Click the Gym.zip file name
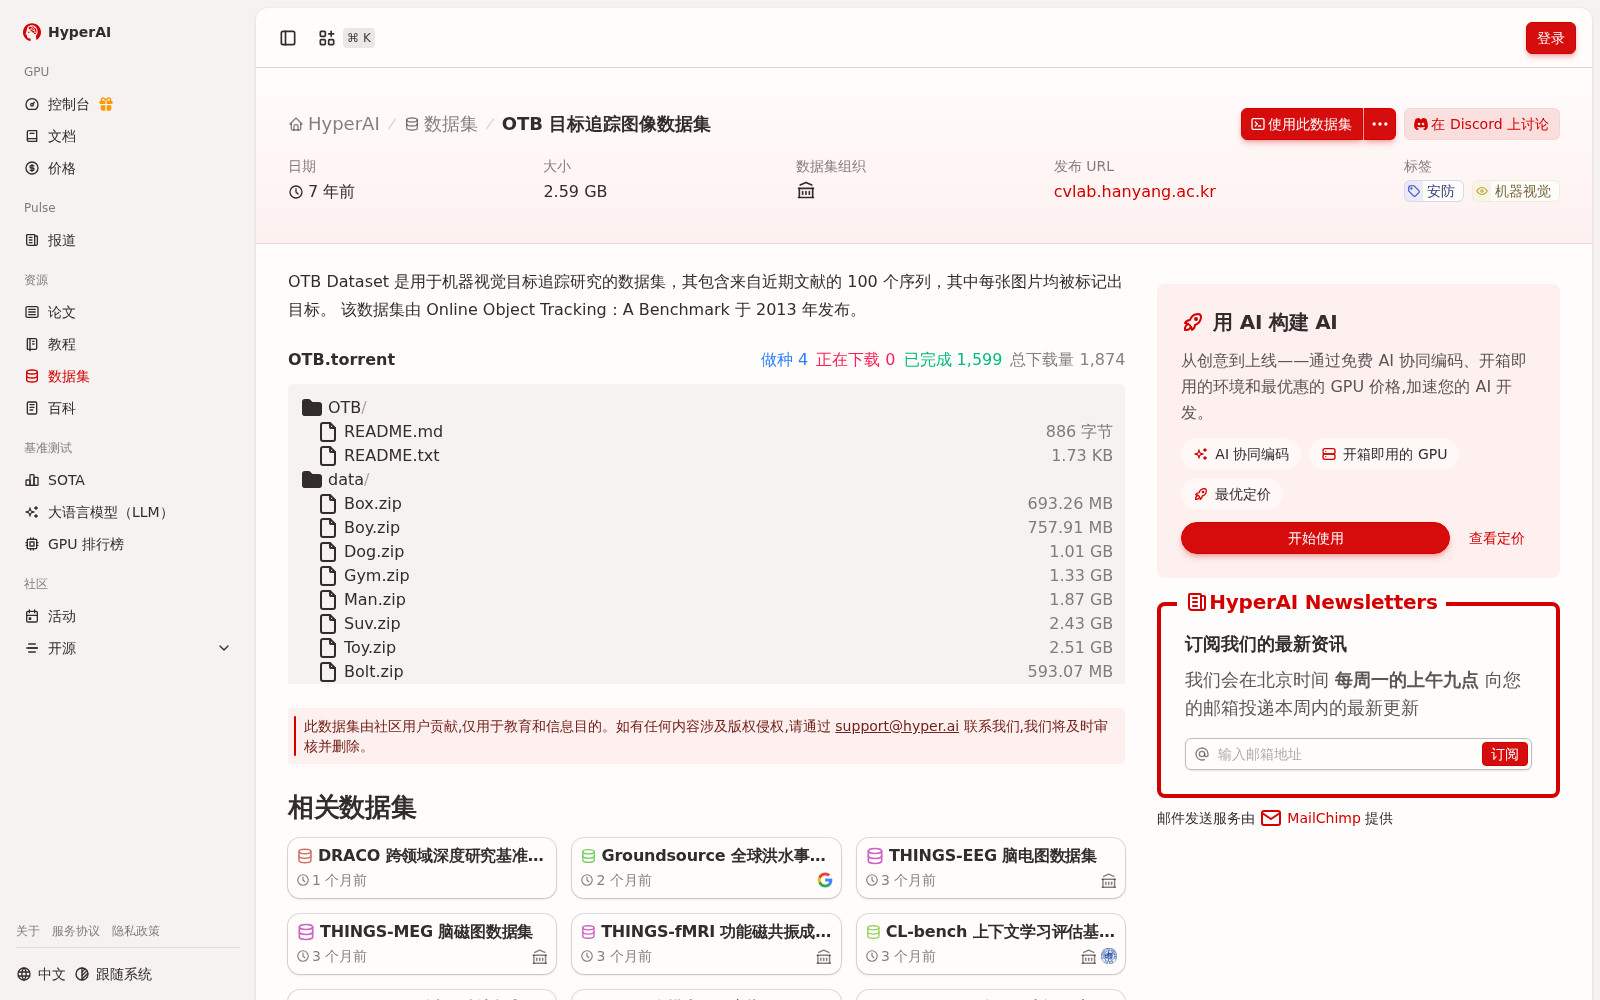 tap(377, 575)
